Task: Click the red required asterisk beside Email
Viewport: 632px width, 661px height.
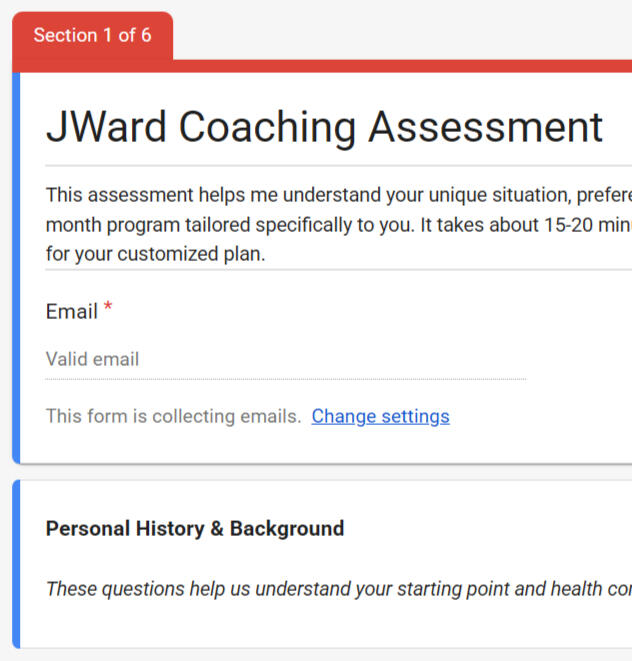Action: click(108, 308)
